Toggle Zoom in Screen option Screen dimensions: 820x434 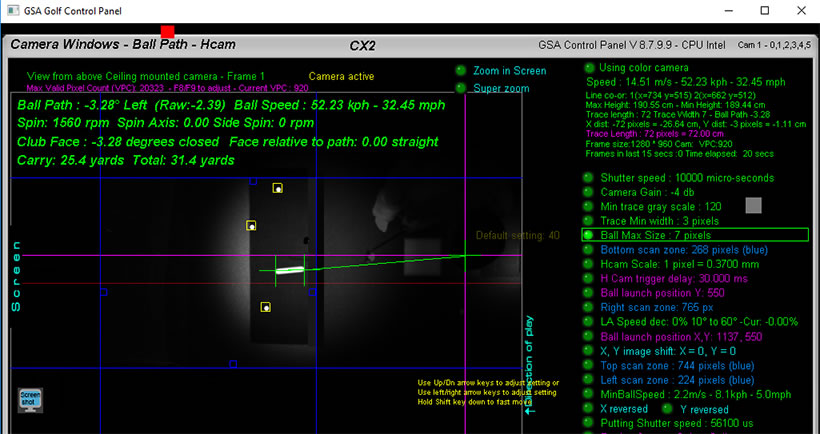tap(461, 71)
